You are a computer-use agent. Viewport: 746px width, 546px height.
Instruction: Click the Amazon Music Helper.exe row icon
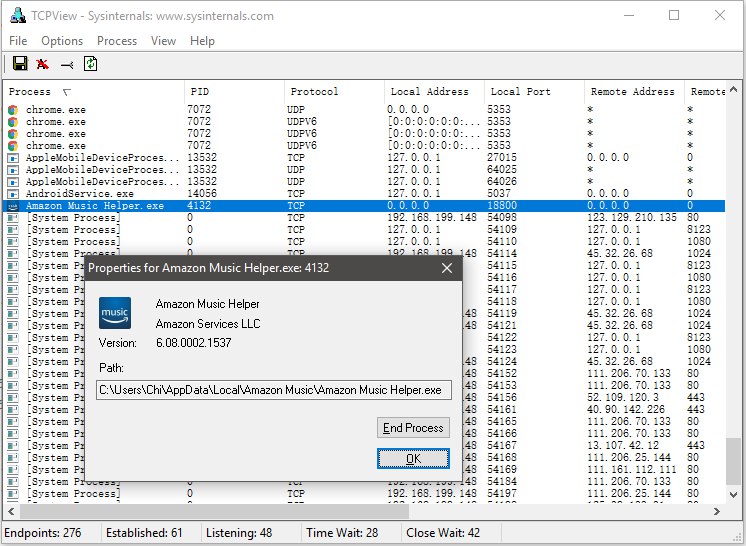pyautogui.click(x=13, y=206)
